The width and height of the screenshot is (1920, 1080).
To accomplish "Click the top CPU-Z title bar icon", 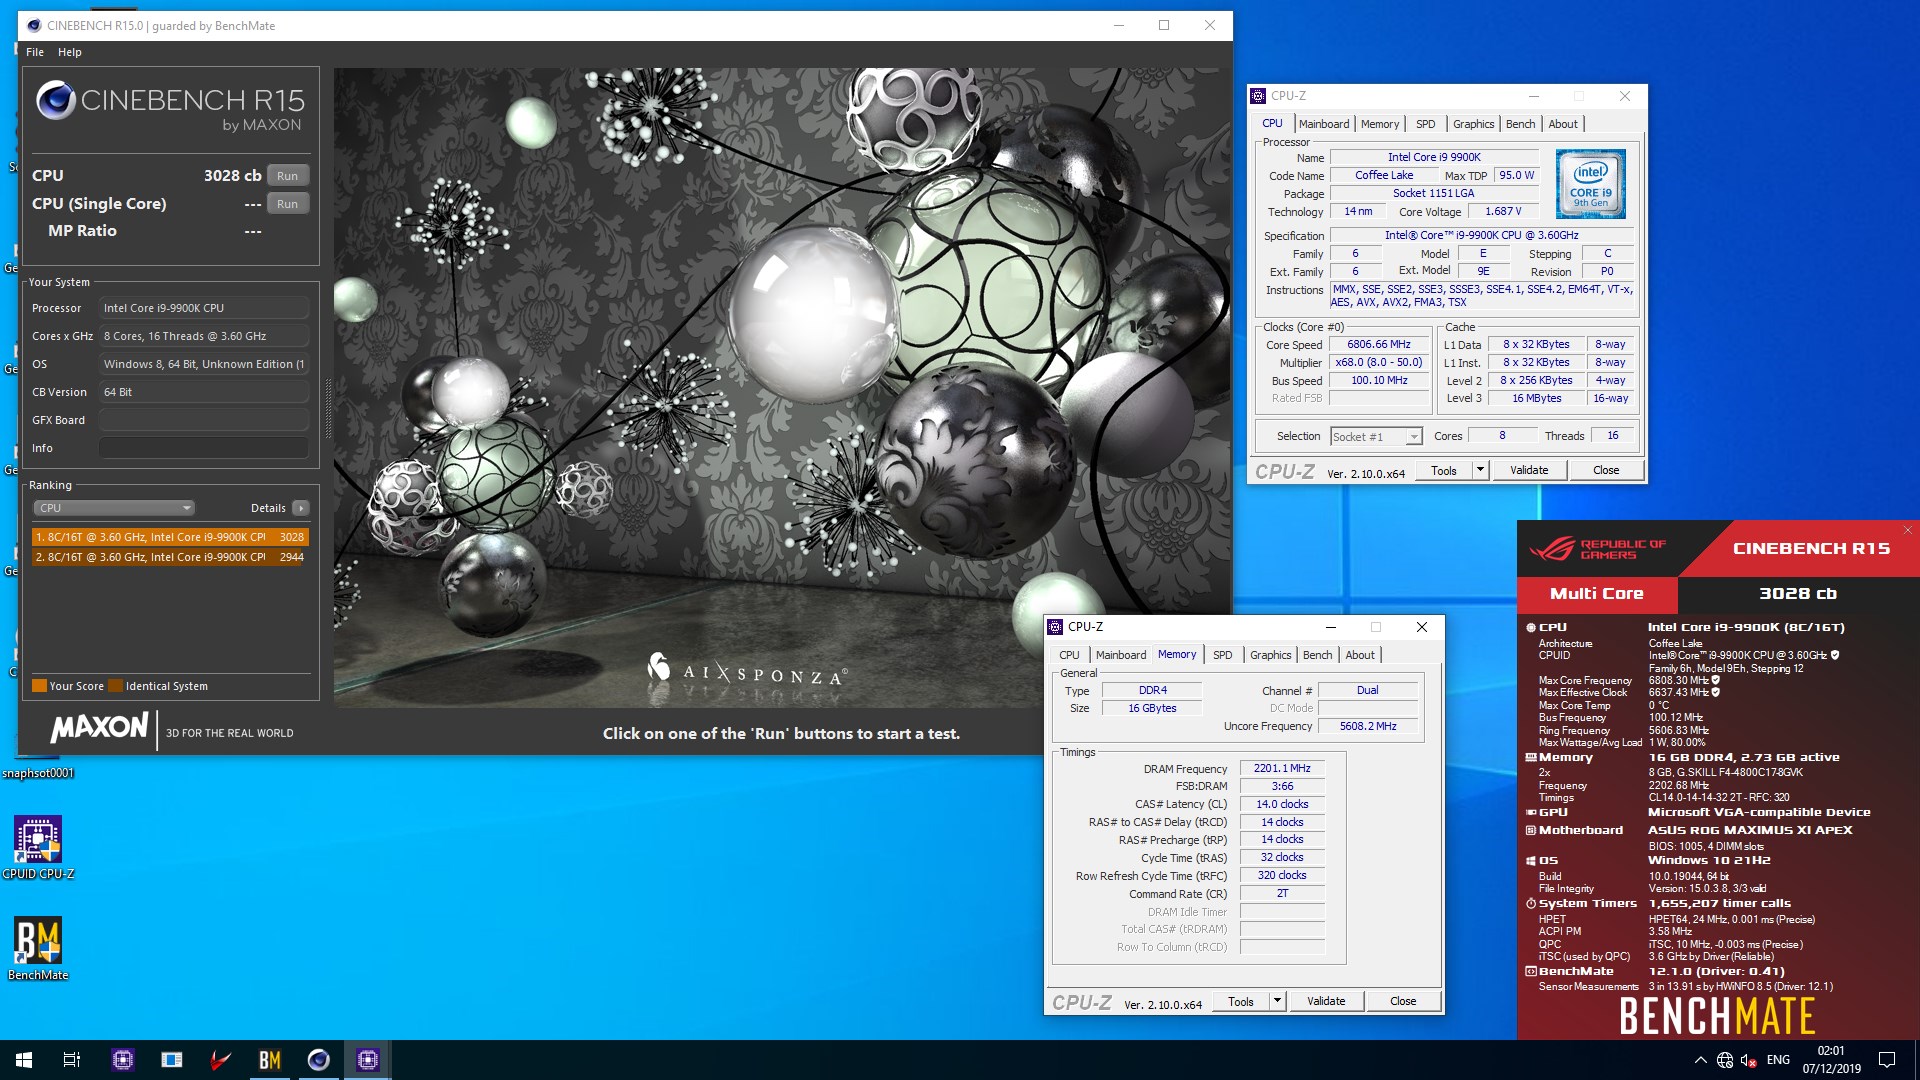I will pyautogui.click(x=1259, y=96).
